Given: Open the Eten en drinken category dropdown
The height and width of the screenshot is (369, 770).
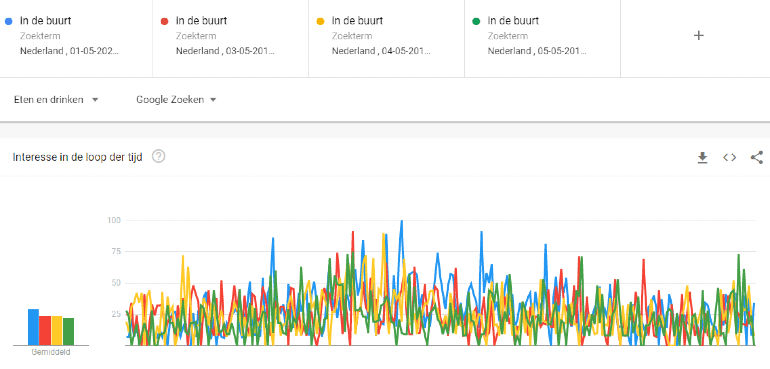Looking at the screenshot, I should (56, 100).
